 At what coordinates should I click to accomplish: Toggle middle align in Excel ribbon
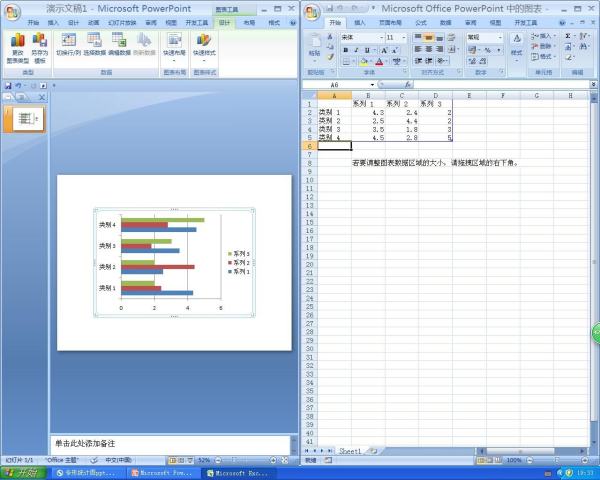(x=429, y=38)
